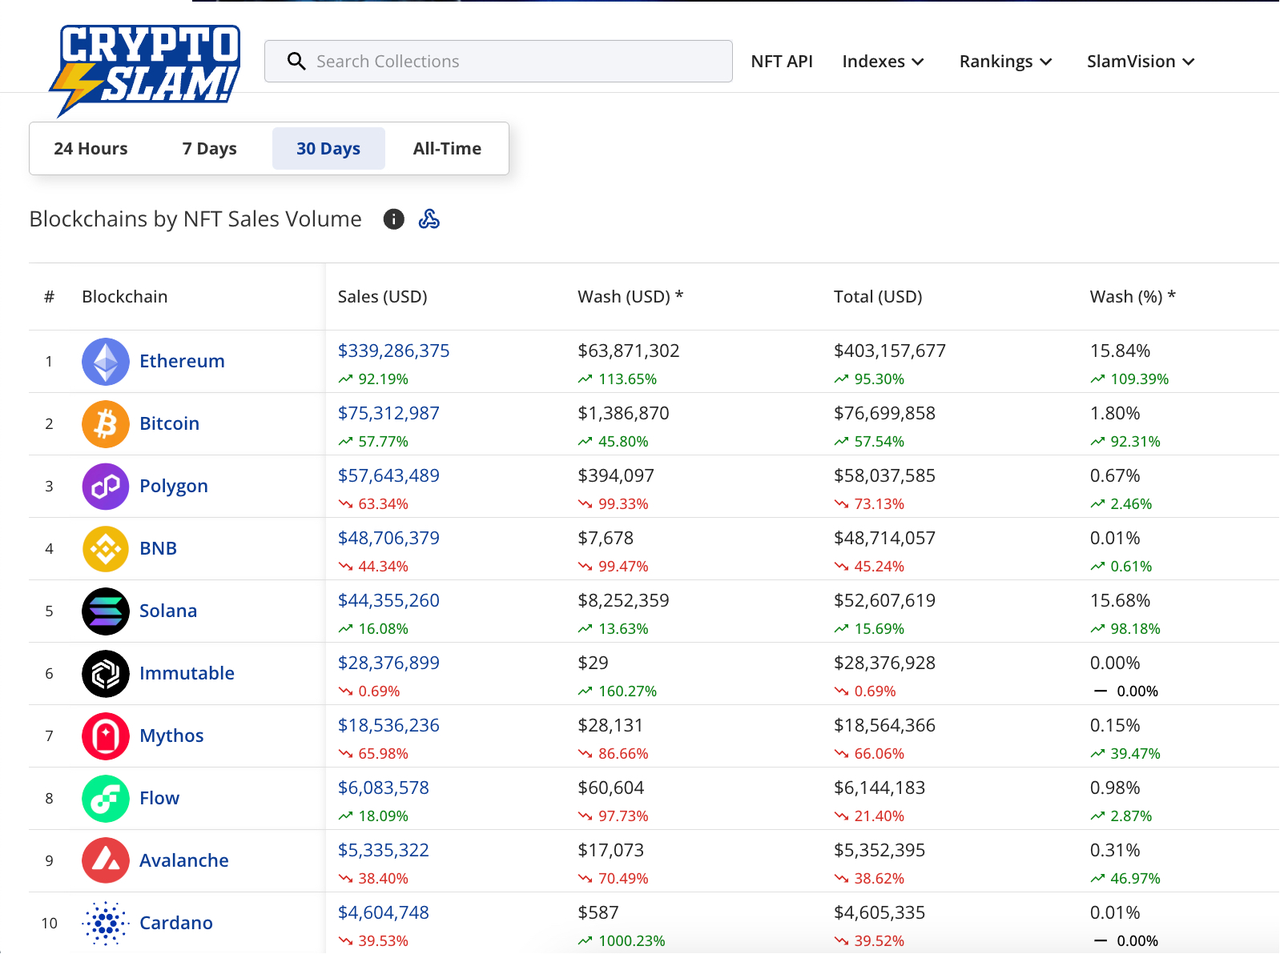The width and height of the screenshot is (1280, 954).
Task: Click Flow wash value $60,604
Action: coord(611,788)
